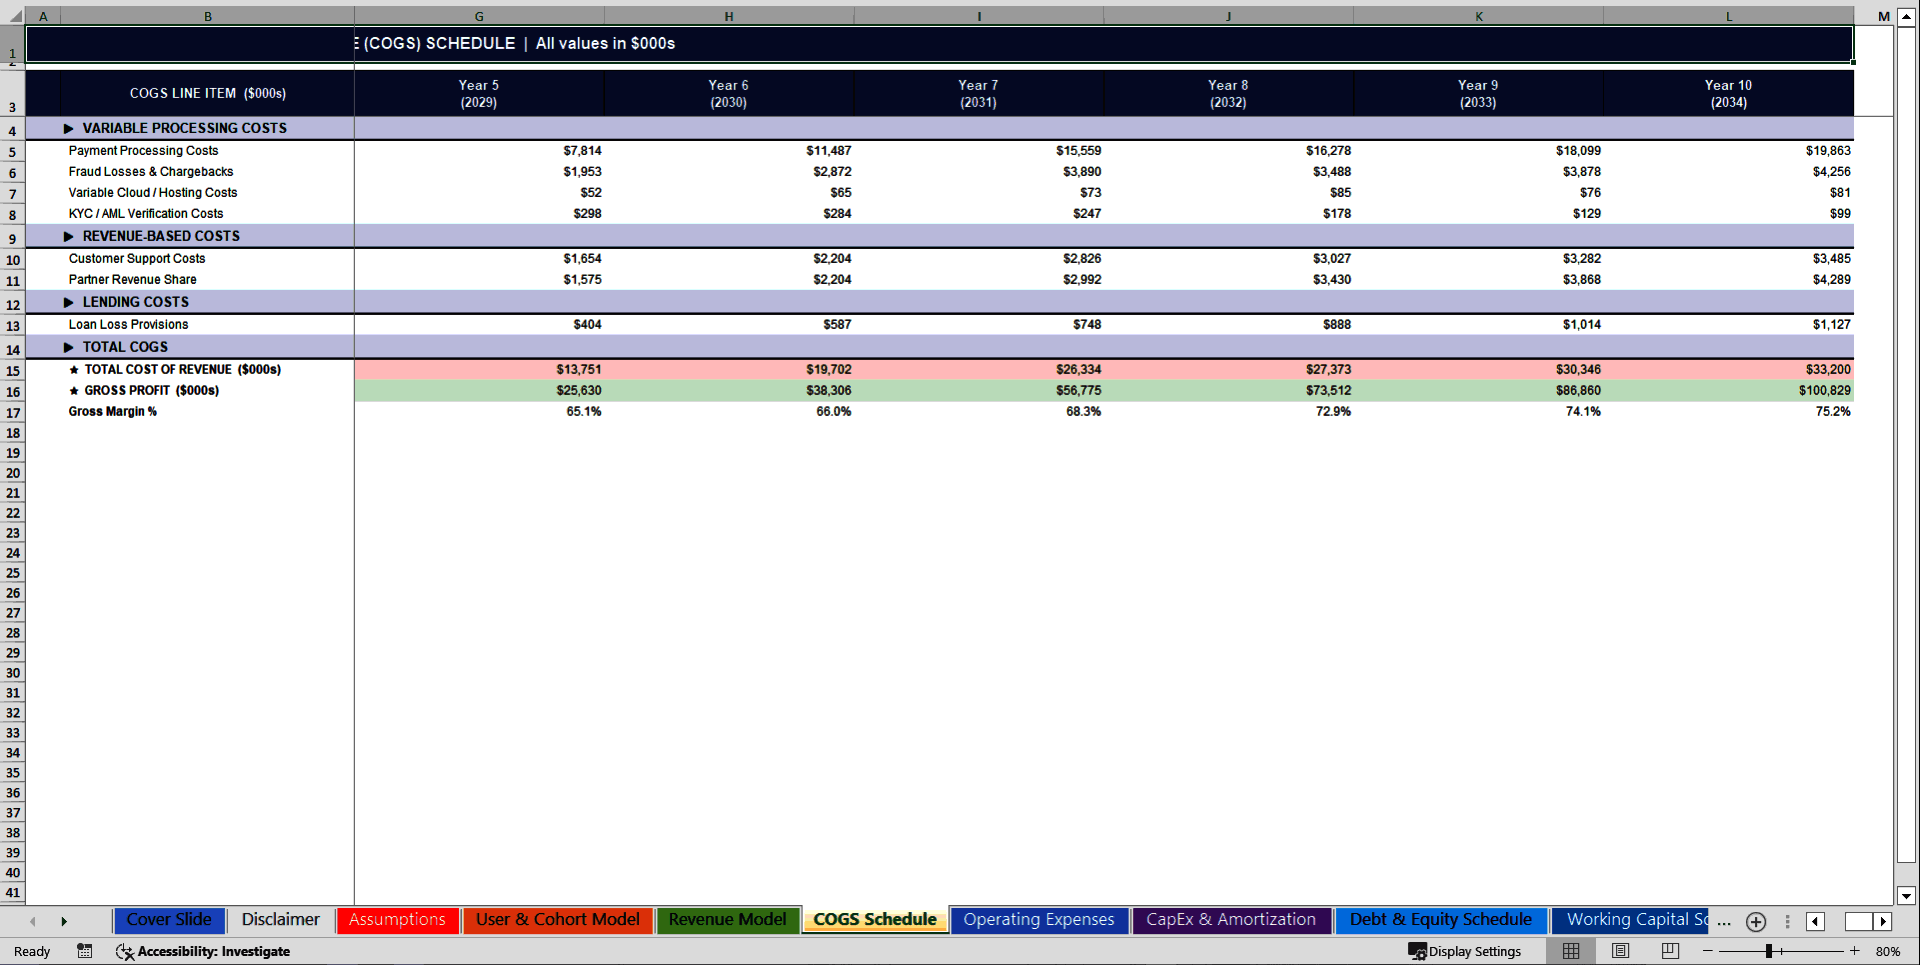Open the Operating Expenses sheet
This screenshot has width=1920, height=965.
coord(1038,919)
